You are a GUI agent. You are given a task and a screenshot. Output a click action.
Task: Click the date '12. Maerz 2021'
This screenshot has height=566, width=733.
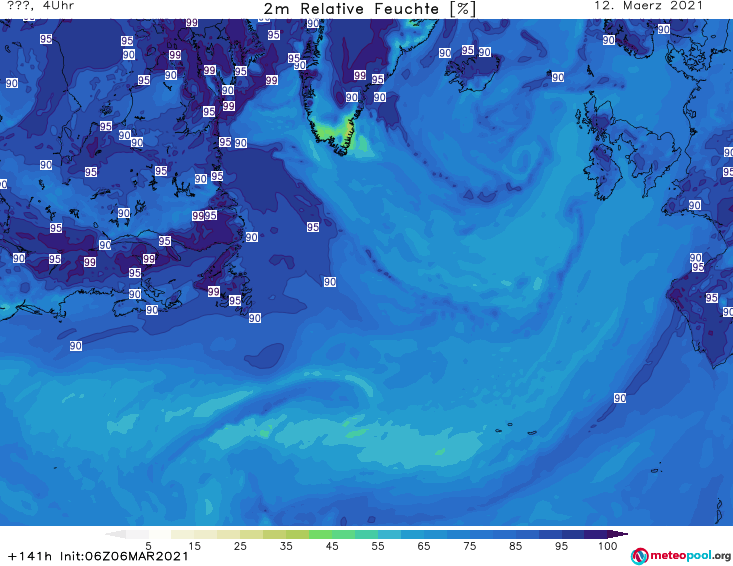648,6
